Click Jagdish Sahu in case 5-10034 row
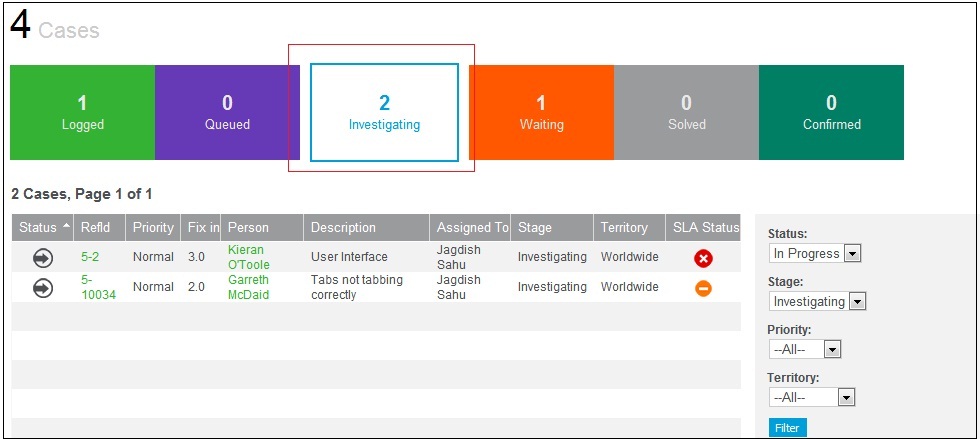The height and width of the screenshot is (439, 980). 459,287
